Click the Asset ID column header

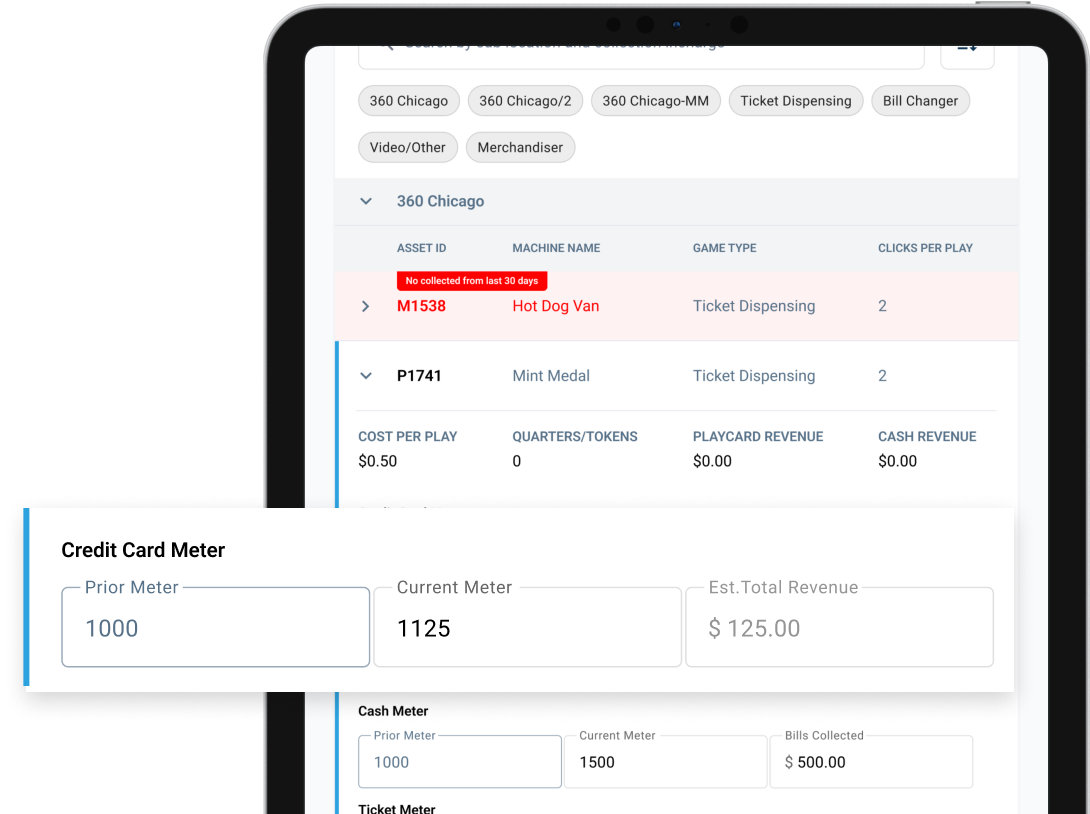tap(421, 248)
